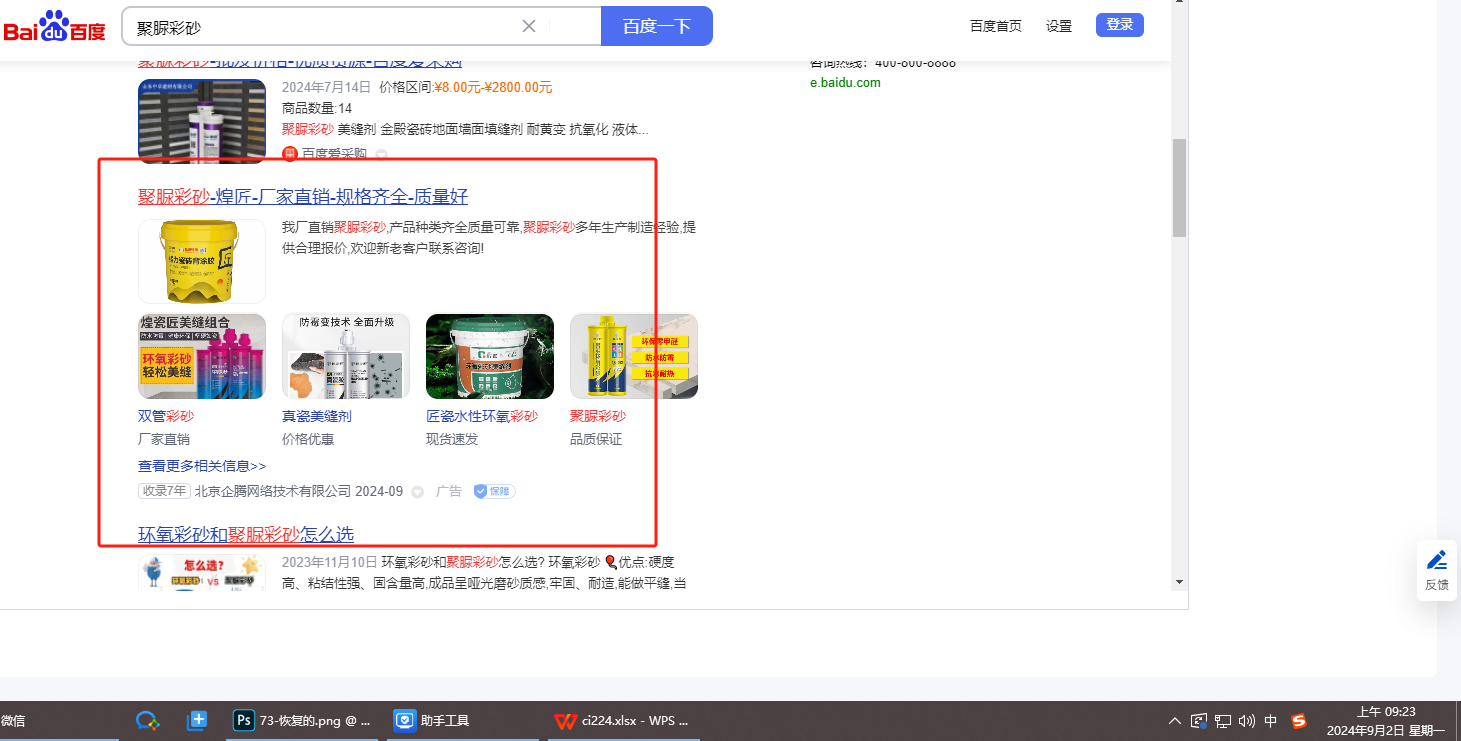Viewport: 1461px width, 741px height.
Task: Click the 聚脲彩砂 link under the cartridge image
Action: point(598,416)
